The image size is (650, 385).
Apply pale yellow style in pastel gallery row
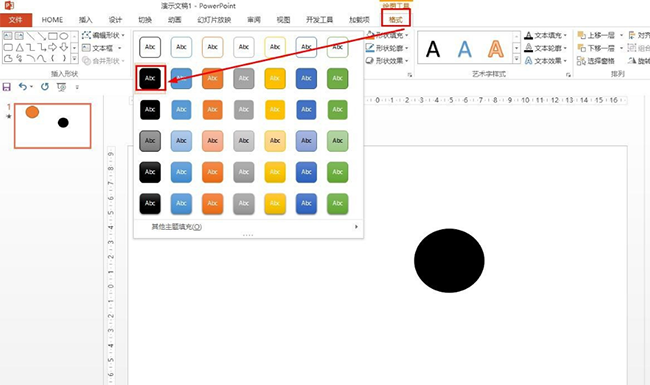(275, 140)
